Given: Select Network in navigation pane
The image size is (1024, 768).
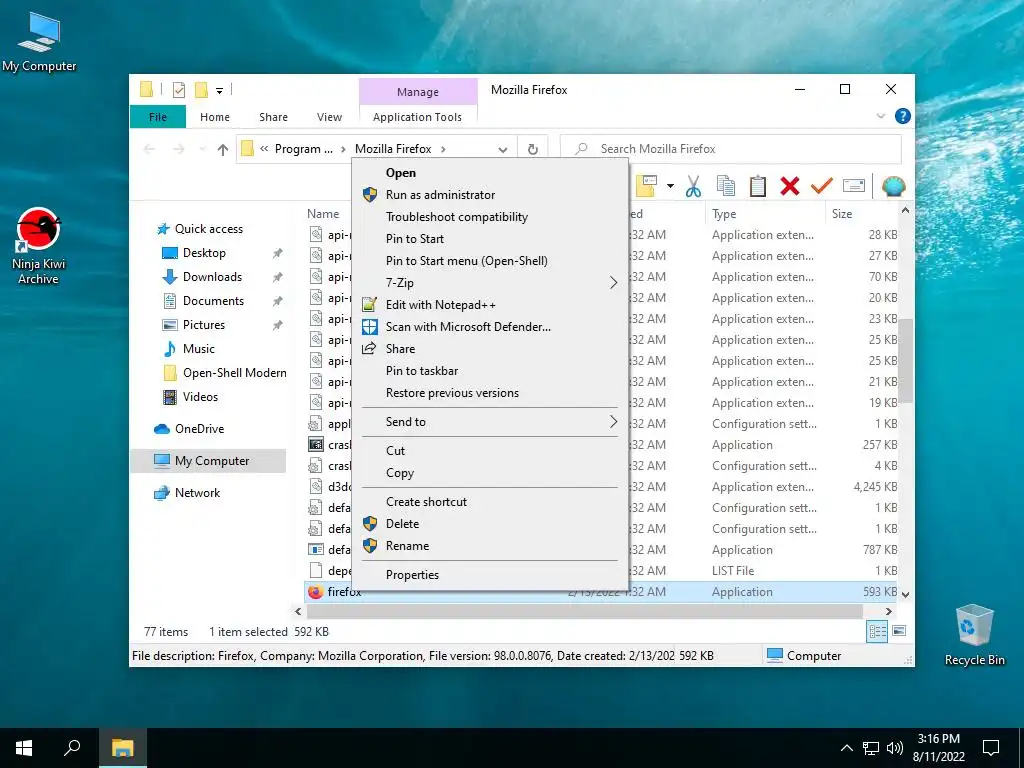Looking at the screenshot, I should coord(197,493).
